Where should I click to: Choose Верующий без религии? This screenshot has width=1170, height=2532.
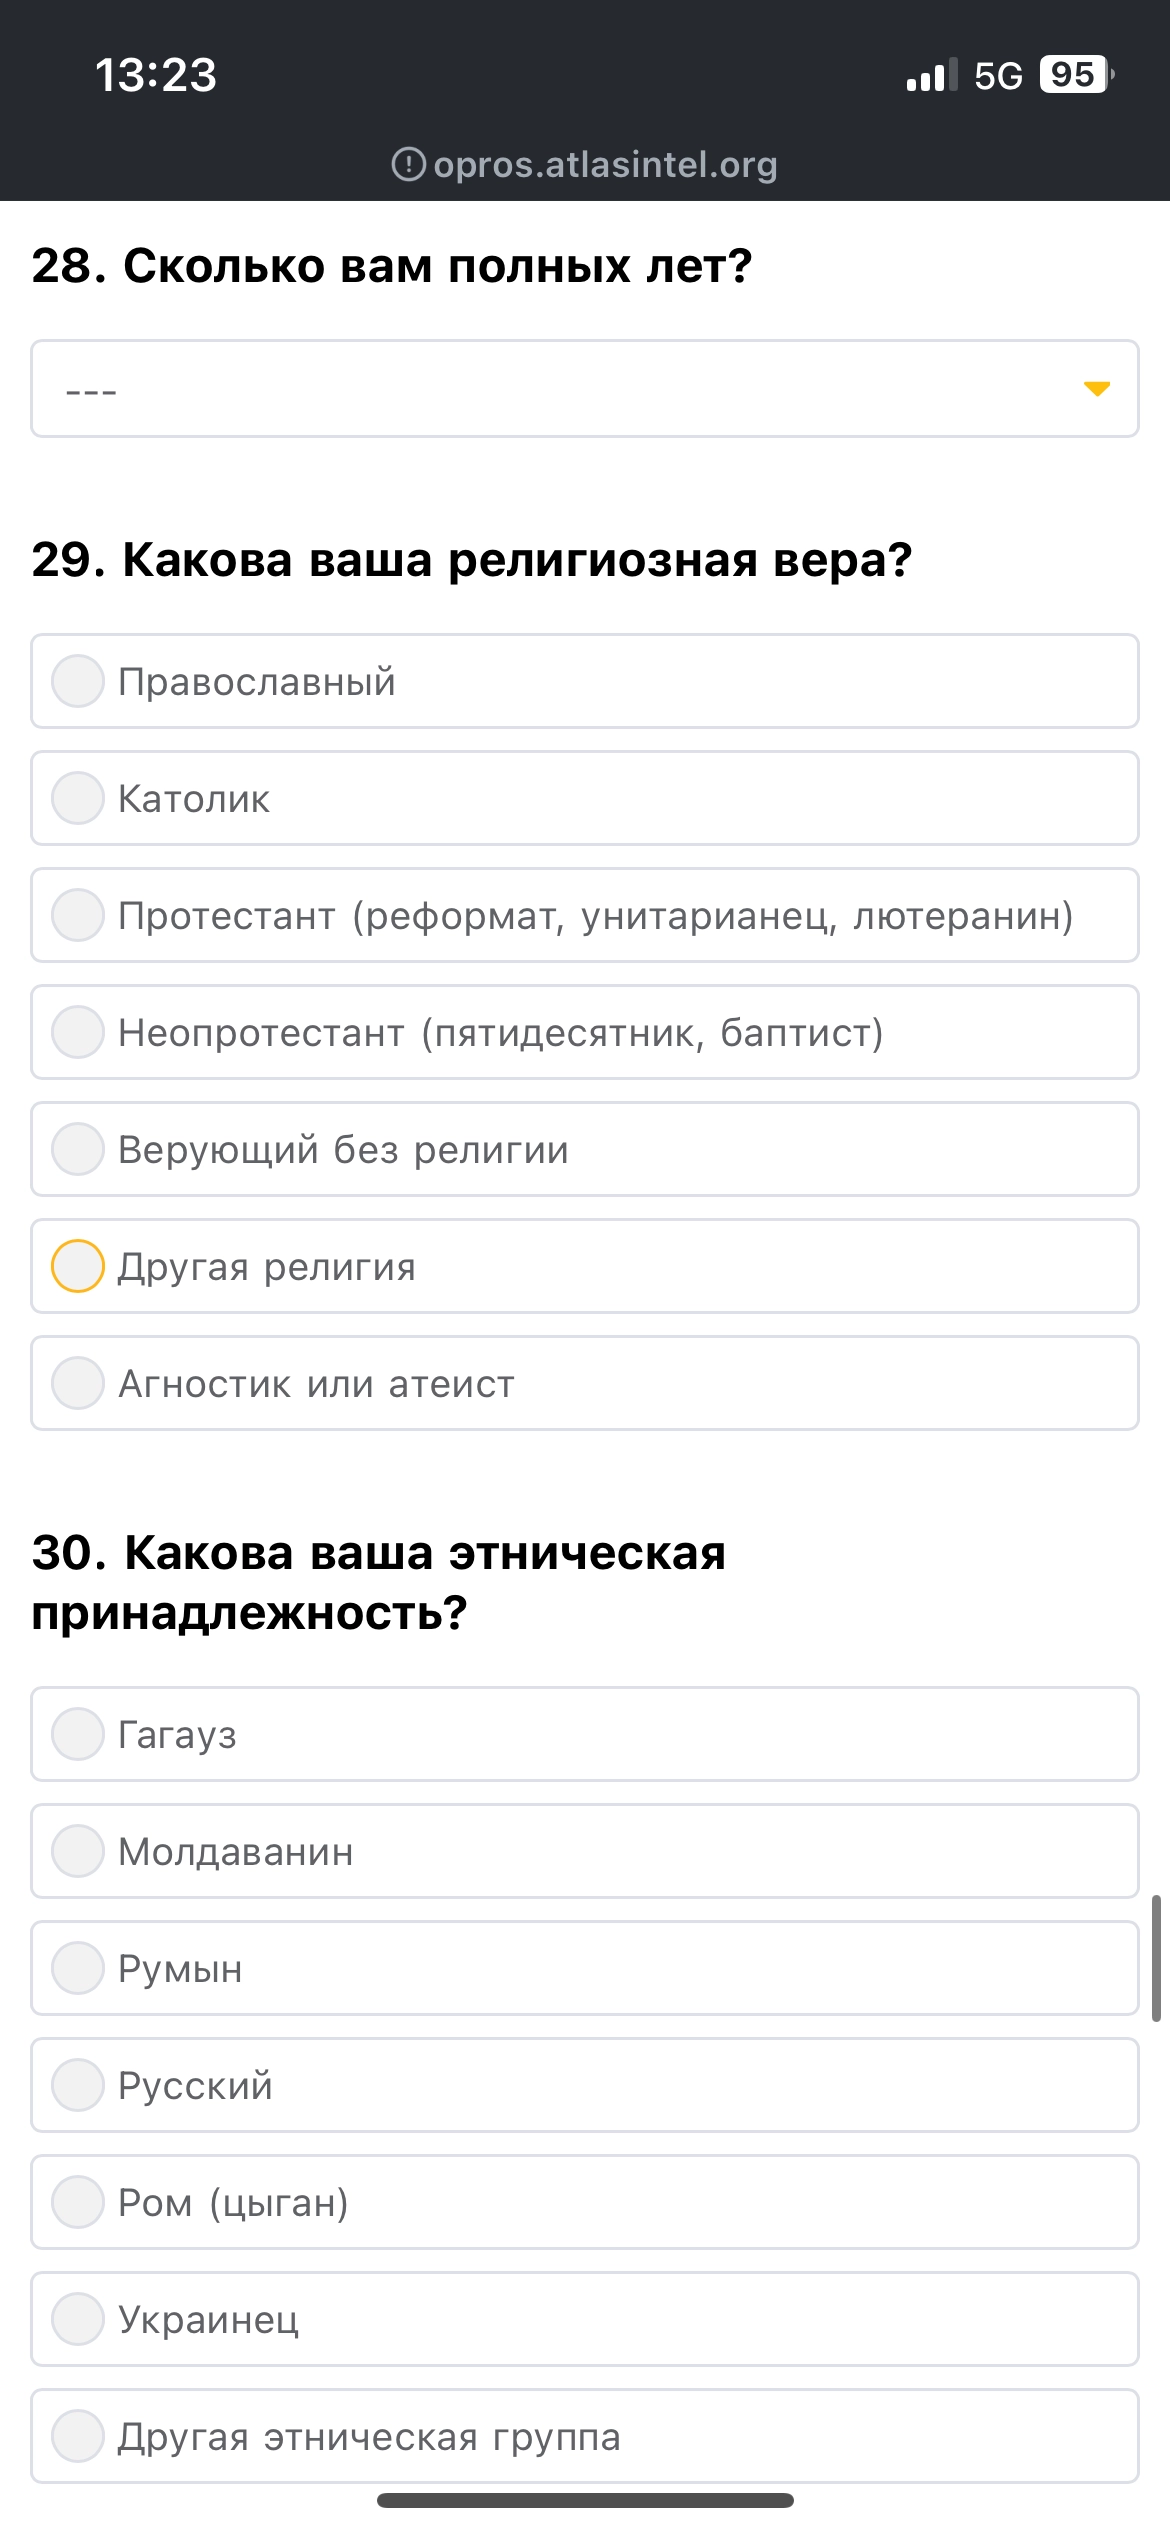tap(585, 1149)
